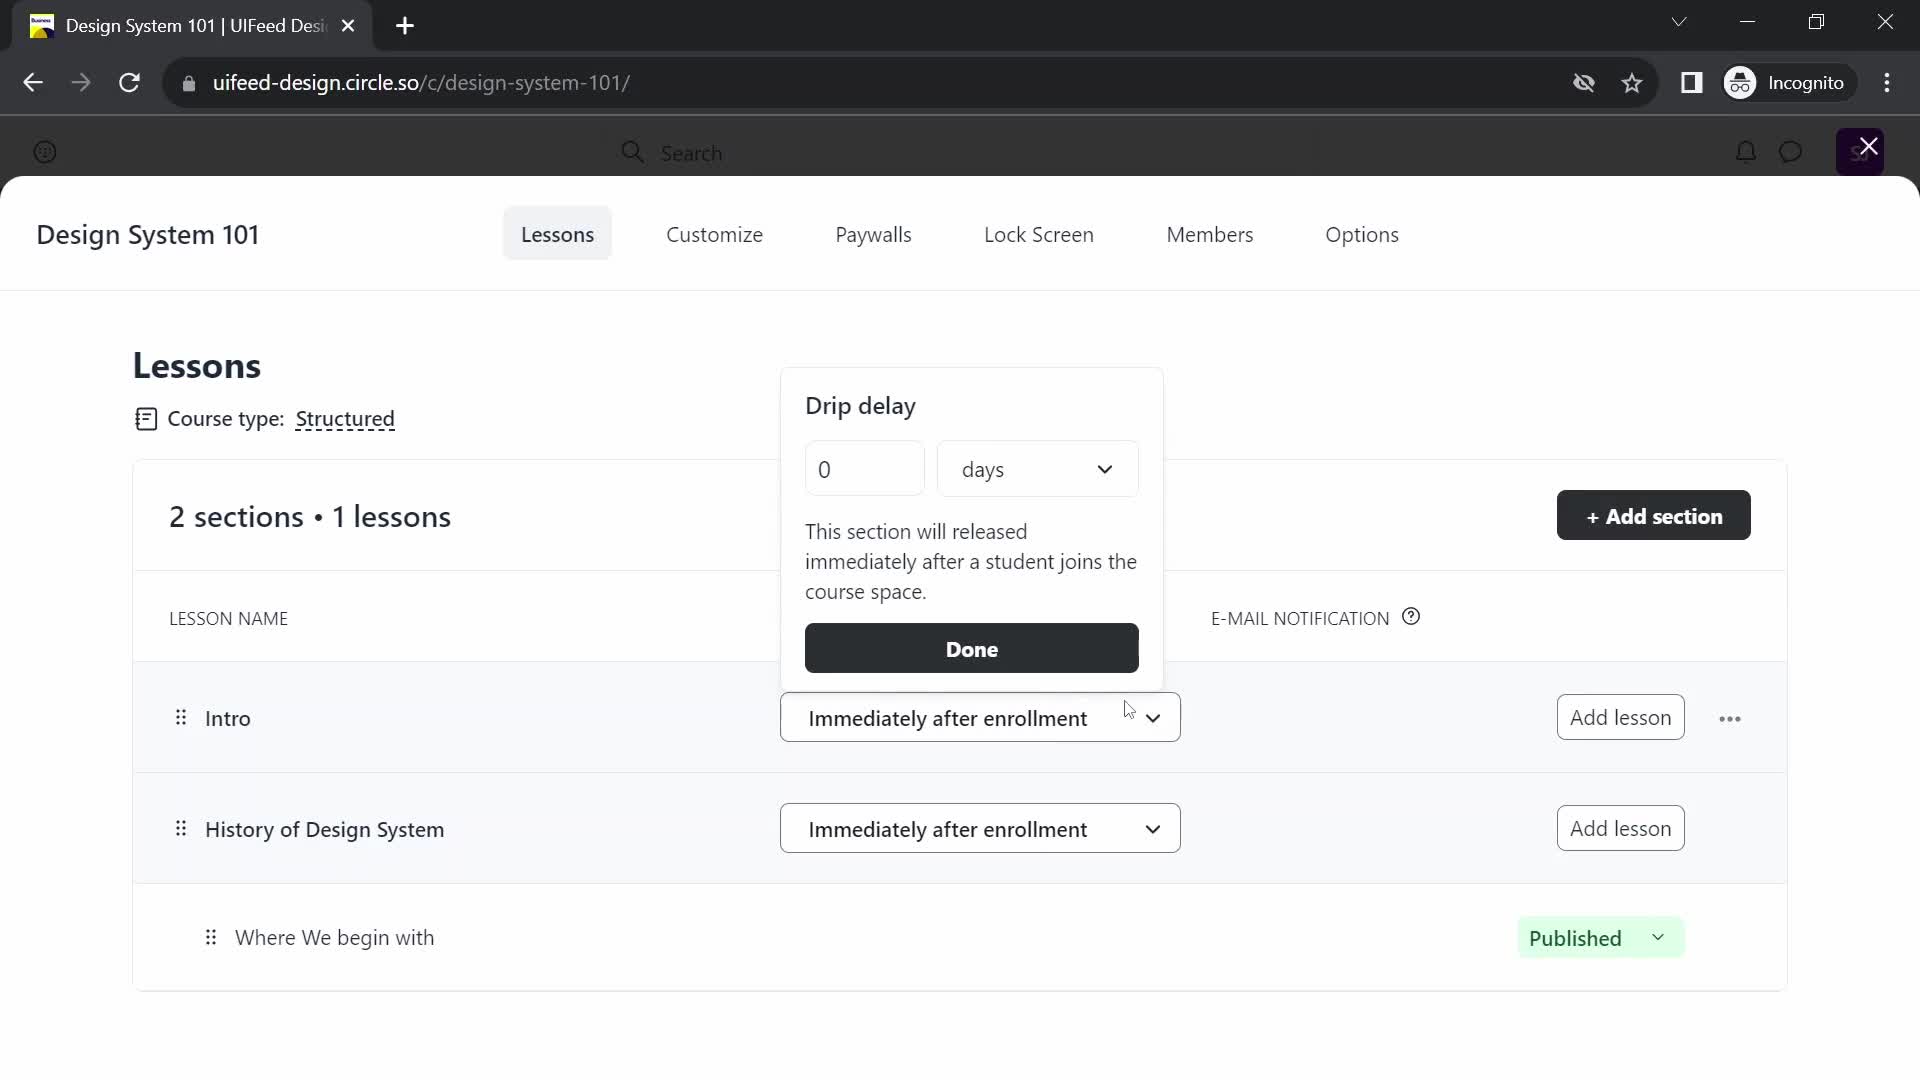Click the drag handle icon for History of Design System

(181, 828)
